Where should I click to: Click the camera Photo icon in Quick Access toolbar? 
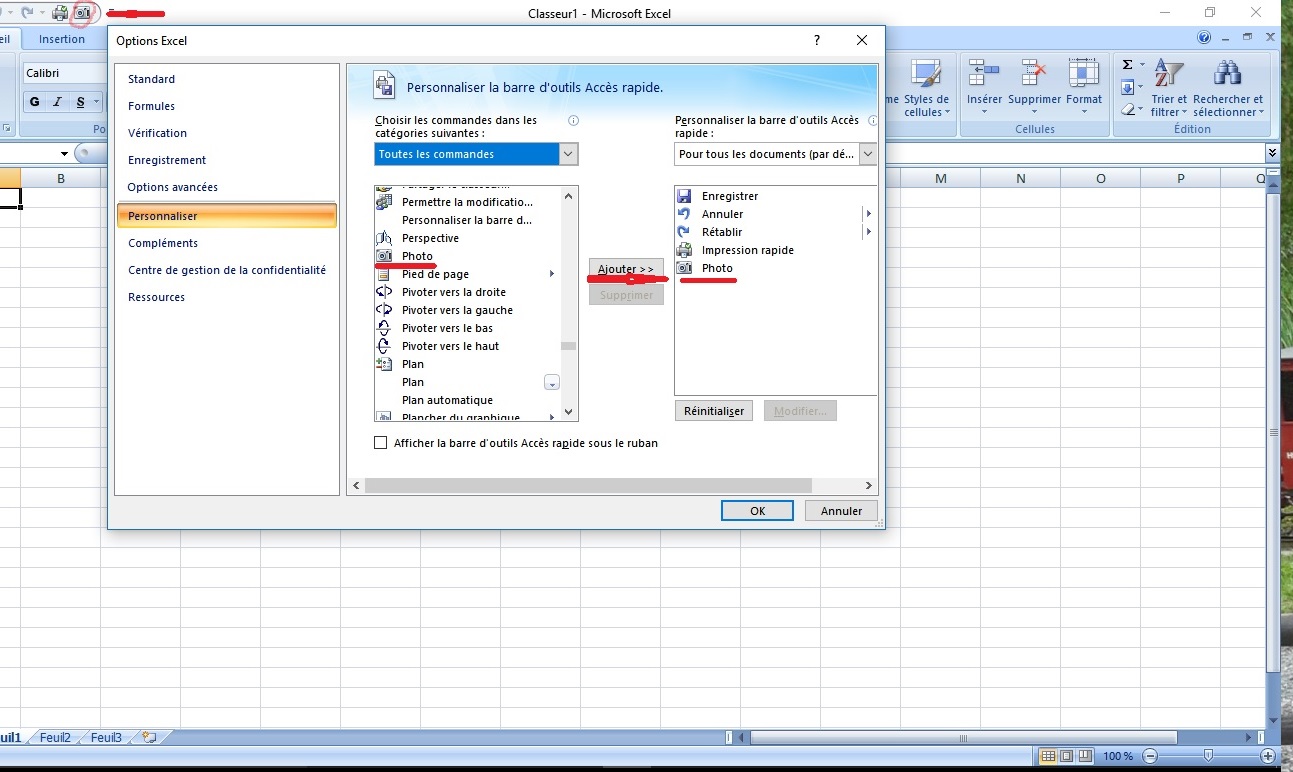82,14
